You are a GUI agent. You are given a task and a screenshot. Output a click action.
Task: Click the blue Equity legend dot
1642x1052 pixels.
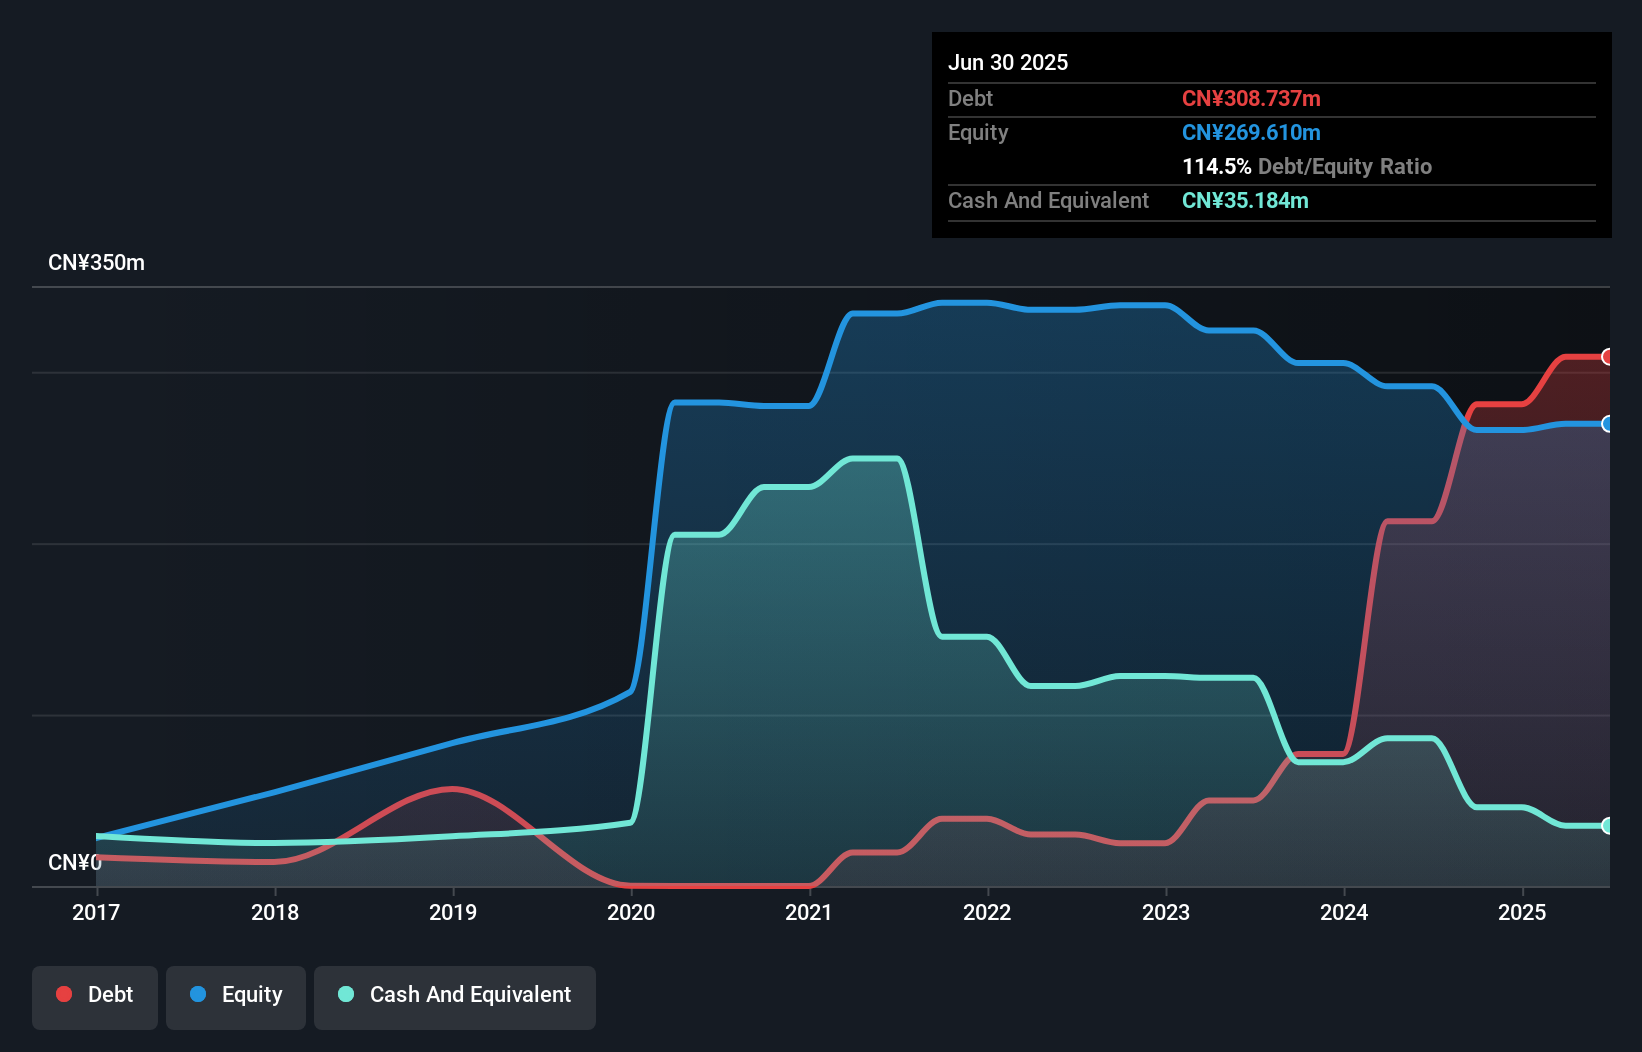[x=198, y=994]
